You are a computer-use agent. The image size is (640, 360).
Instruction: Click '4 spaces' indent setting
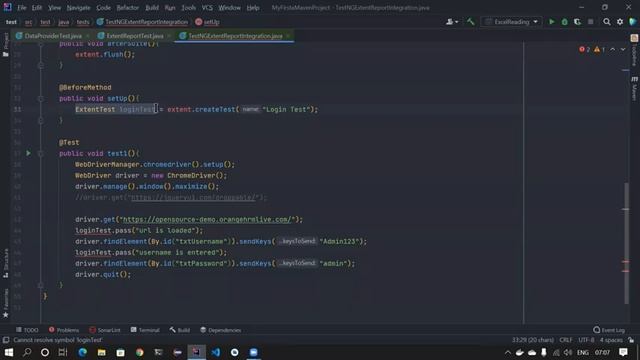pos(611,340)
